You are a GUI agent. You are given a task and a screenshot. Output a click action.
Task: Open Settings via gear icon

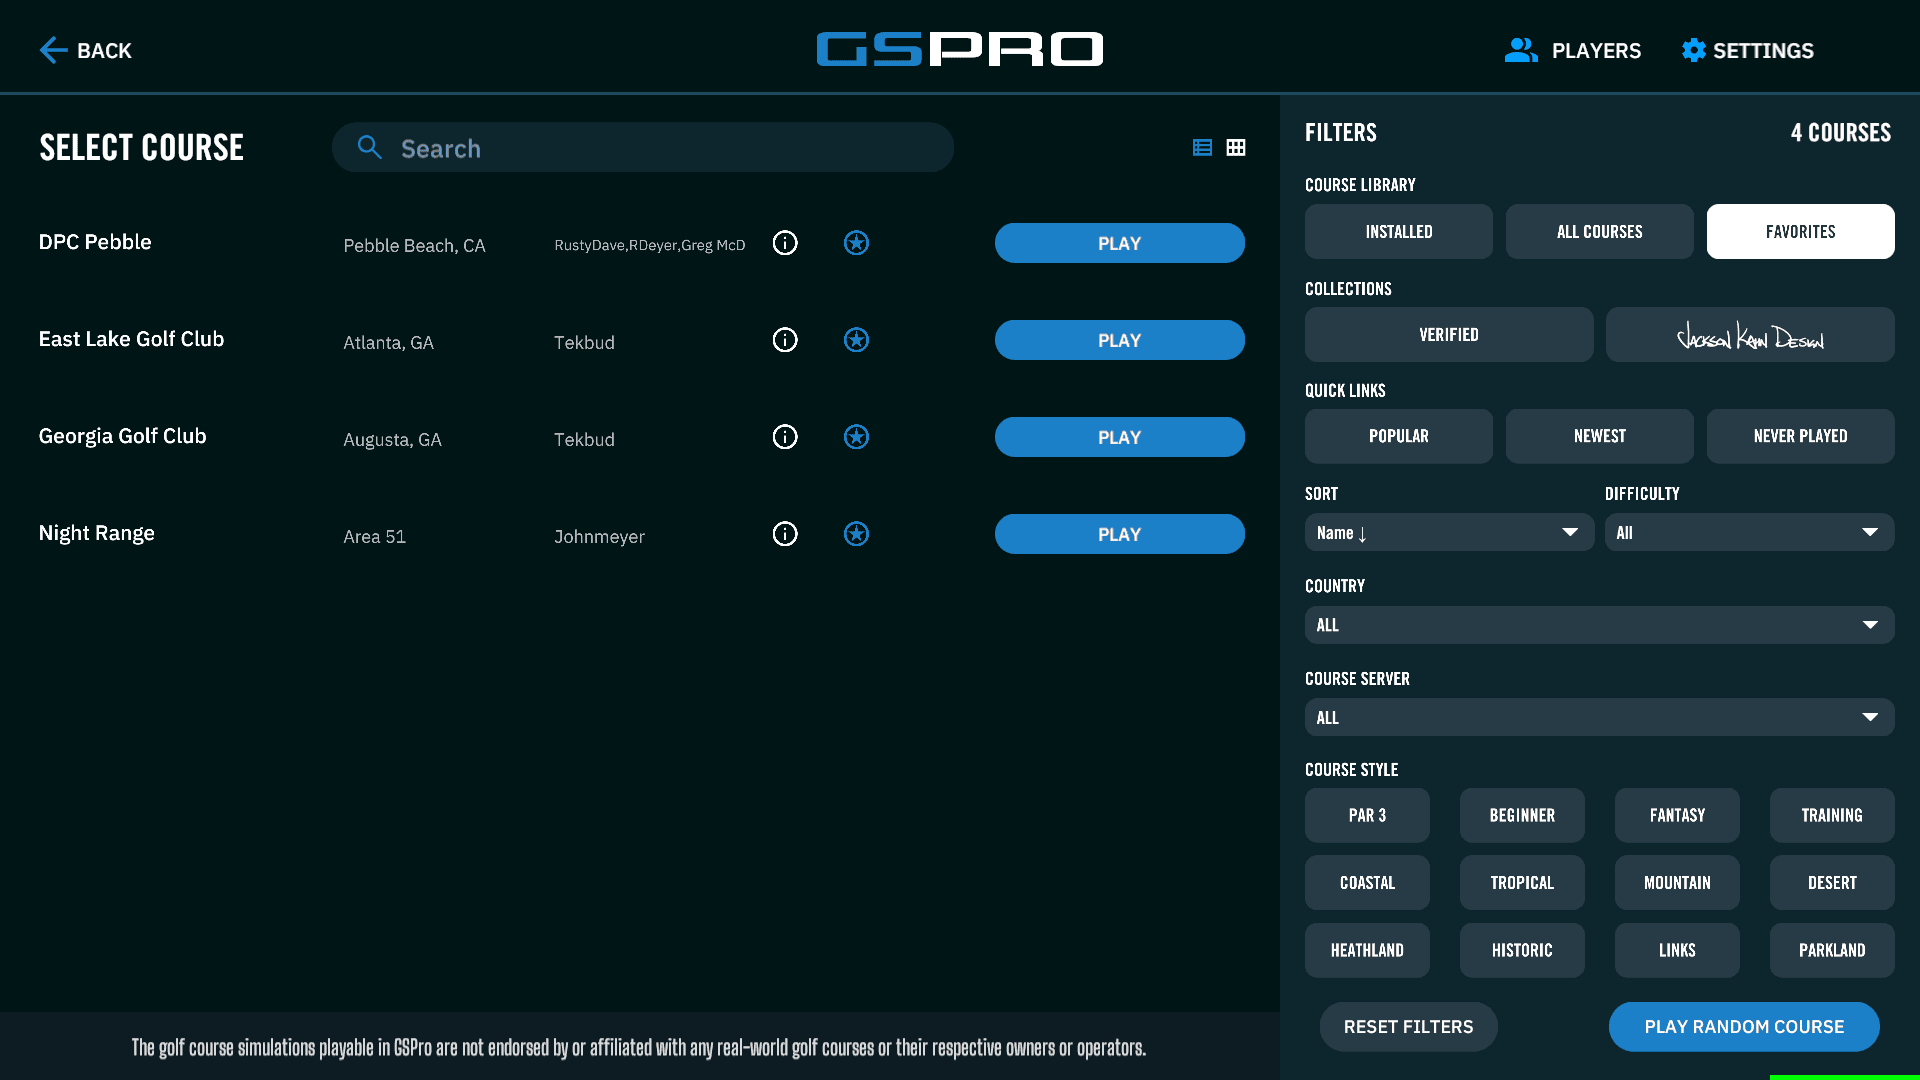(1693, 50)
